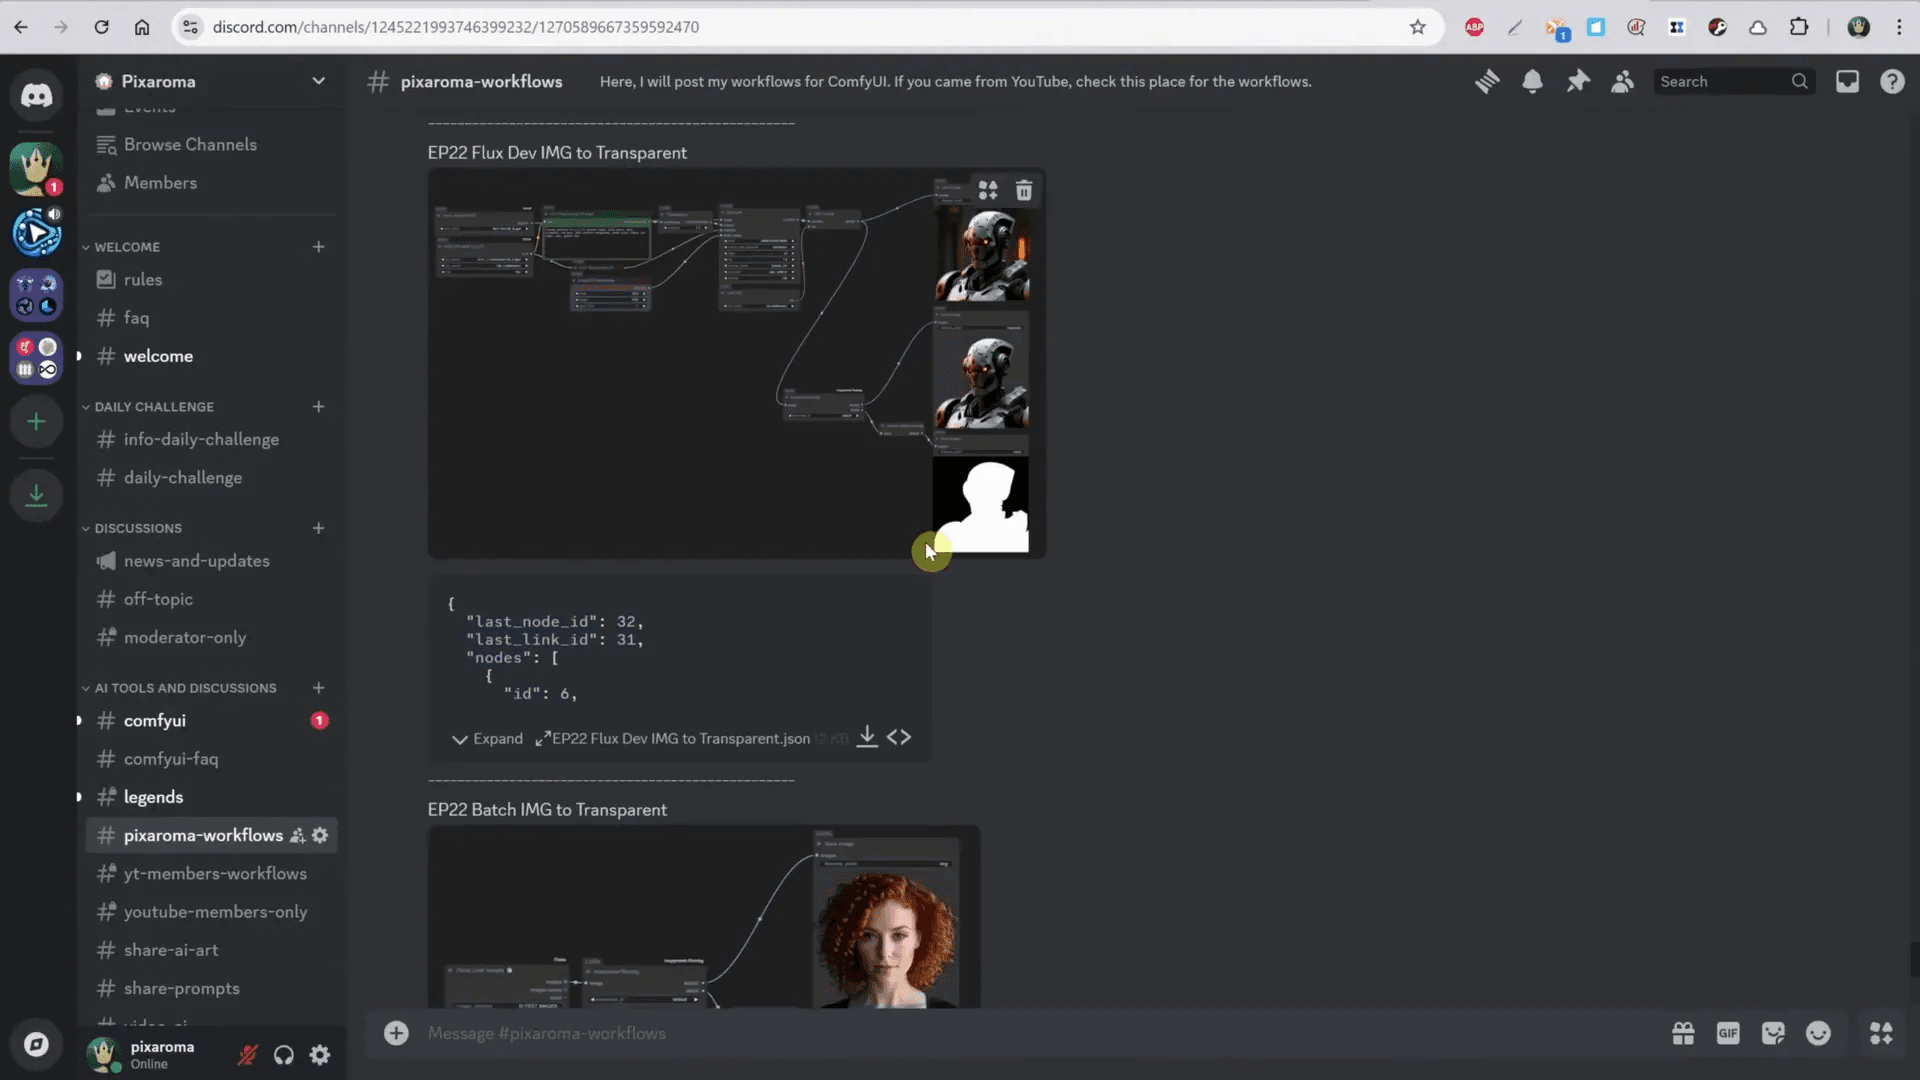Open news-and-updates channel
1920x1080 pixels.
click(211, 561)
